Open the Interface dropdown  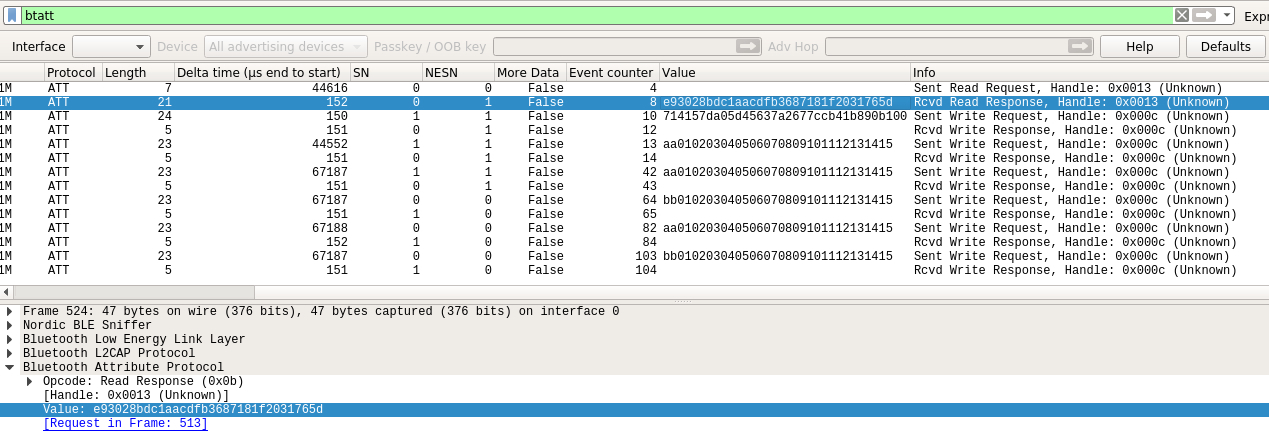coord(111,46)
